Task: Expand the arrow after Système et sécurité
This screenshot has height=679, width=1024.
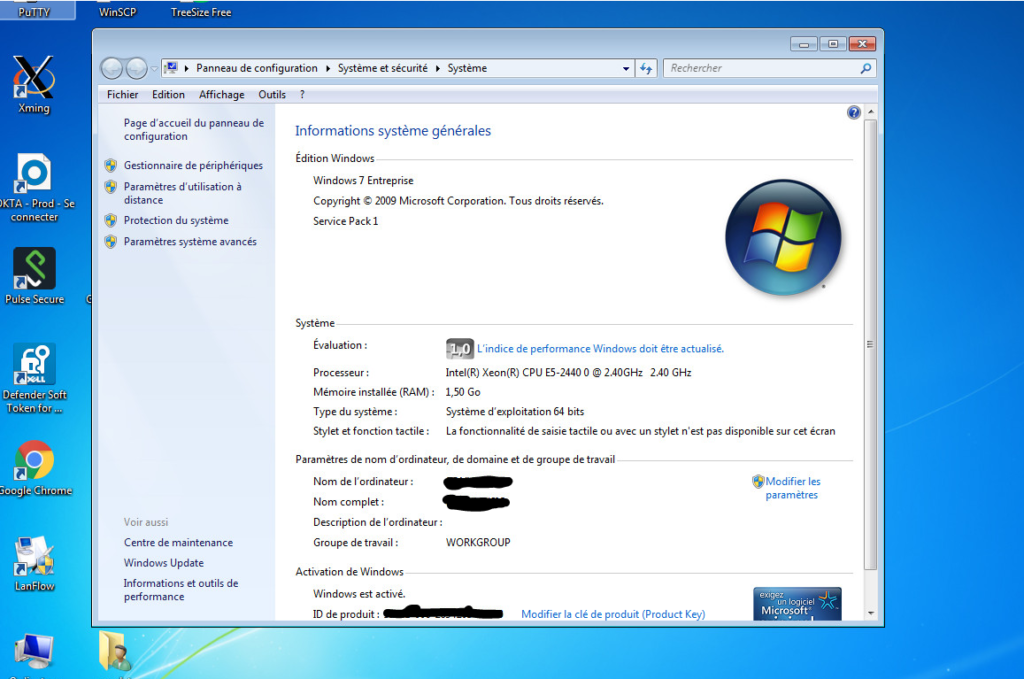Action: 437,68
